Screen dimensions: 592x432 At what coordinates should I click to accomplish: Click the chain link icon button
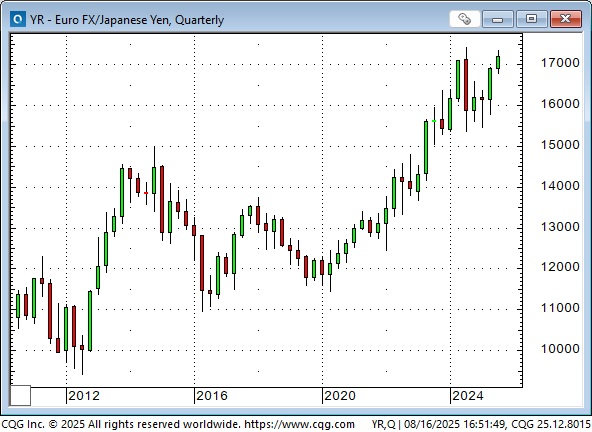click(464, 19)
